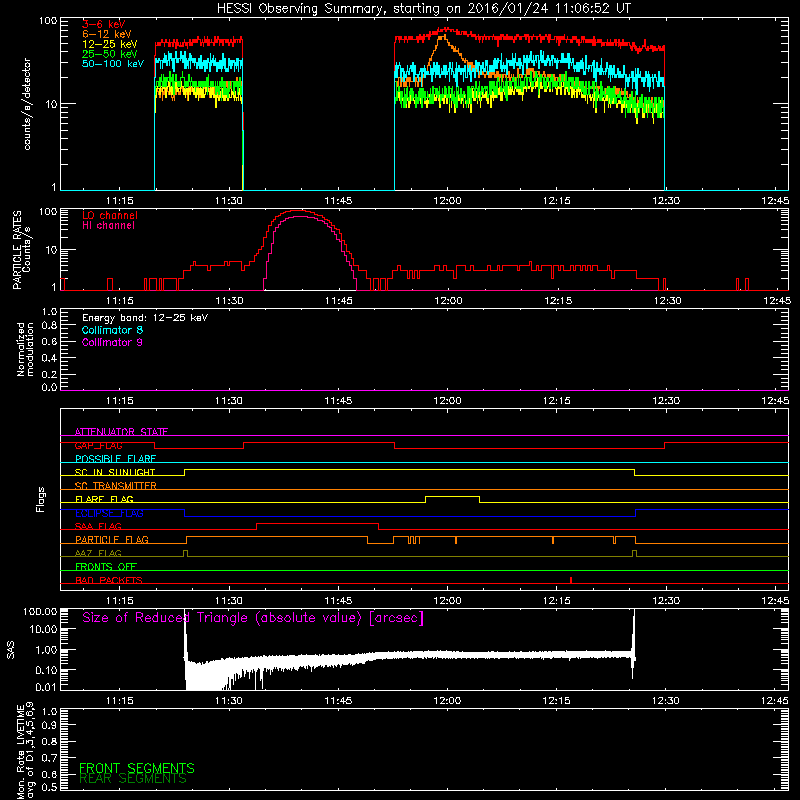The image size is (800, 800).
Task: Select the 3-6 keV legend label
Action: coord(104,24)
